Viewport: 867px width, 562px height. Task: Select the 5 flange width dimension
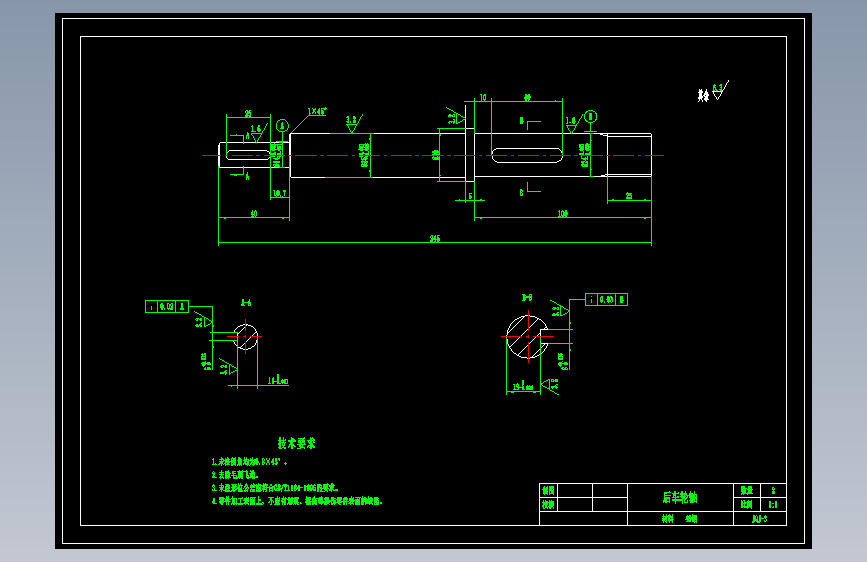[x=471, y=196]
